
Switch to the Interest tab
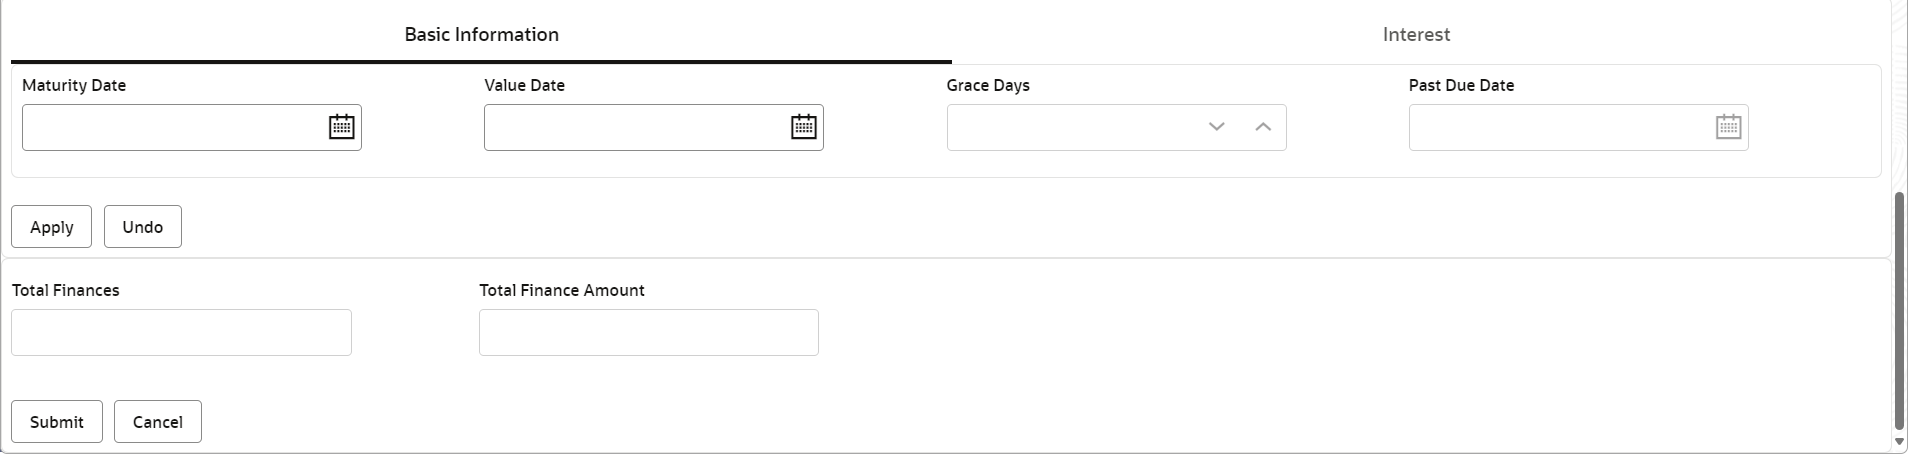(x=1416, y=34)
